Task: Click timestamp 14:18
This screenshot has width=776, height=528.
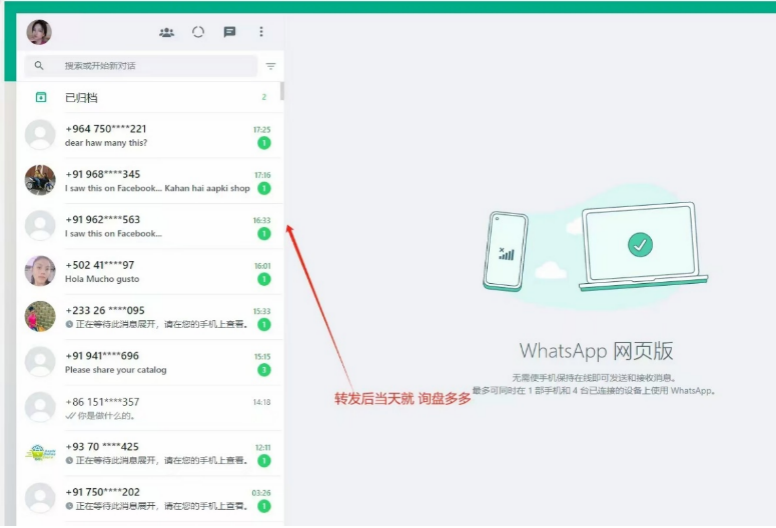Action: (x=262, y=402)
